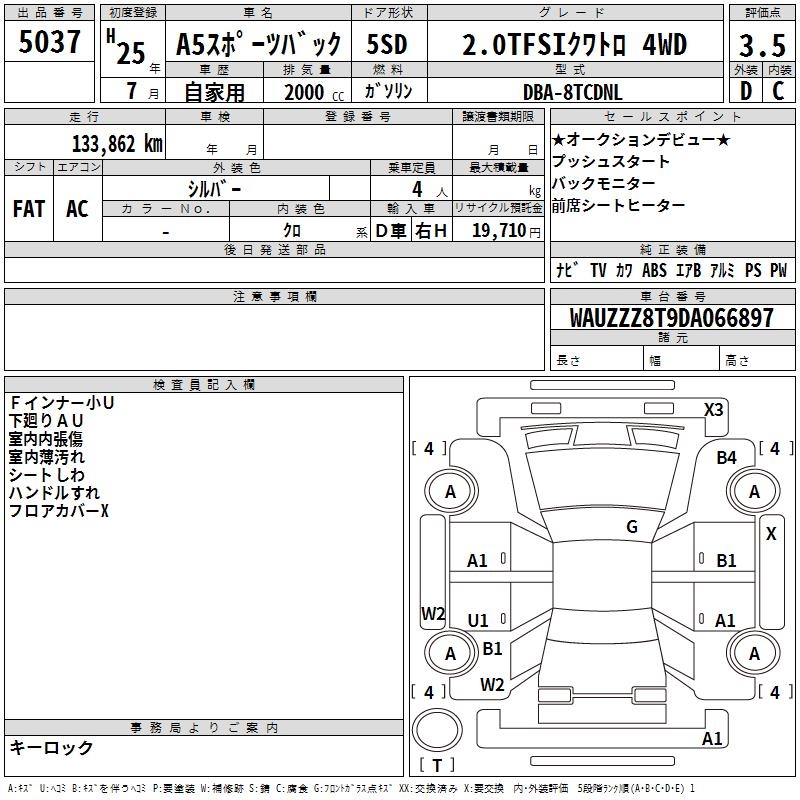Click the door type 5SD

(387, 44)
